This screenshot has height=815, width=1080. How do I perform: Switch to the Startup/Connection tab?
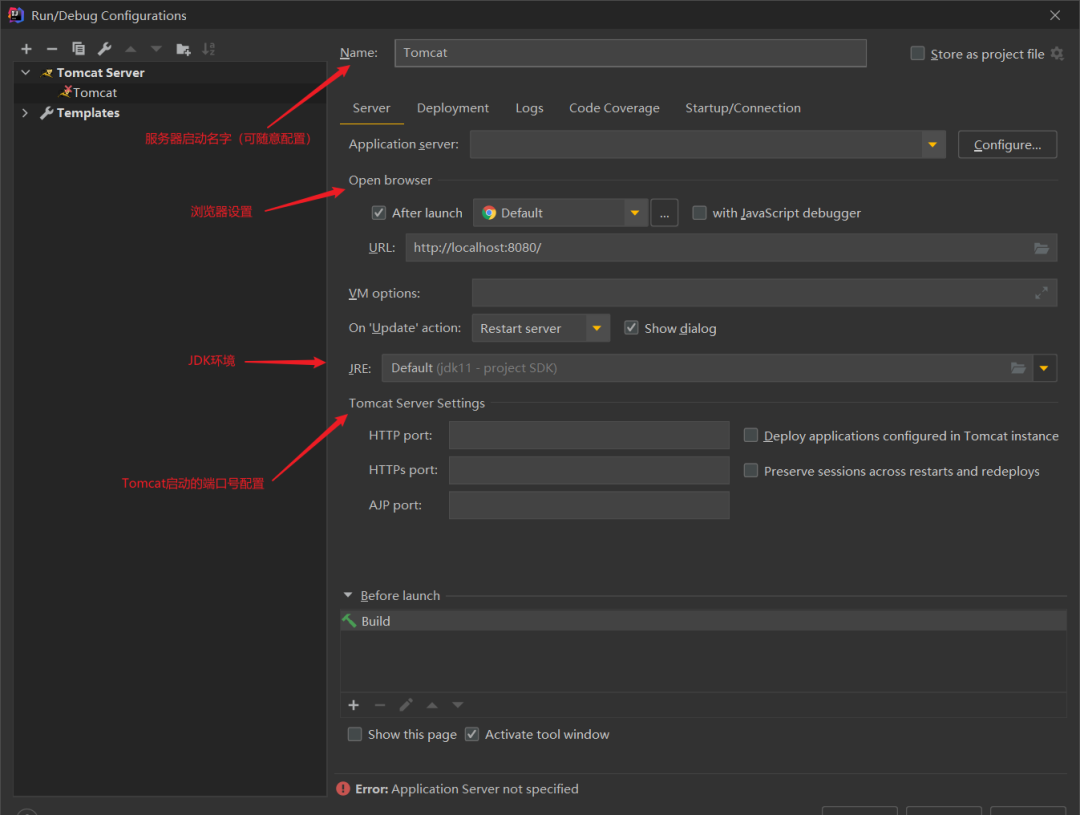(x=742, y=108)
